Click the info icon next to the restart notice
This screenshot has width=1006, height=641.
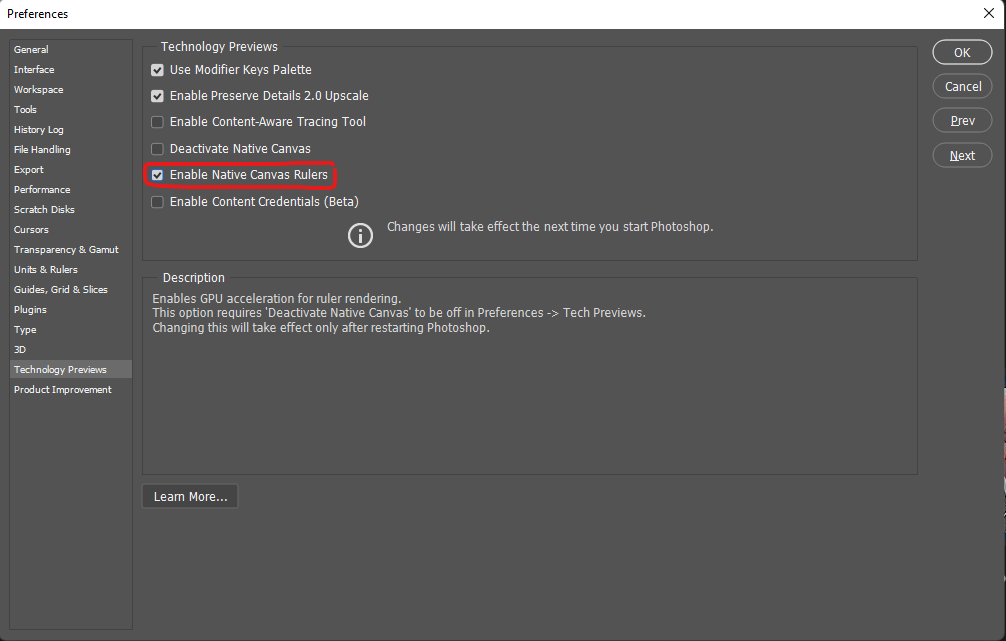[x=360, y=235]
